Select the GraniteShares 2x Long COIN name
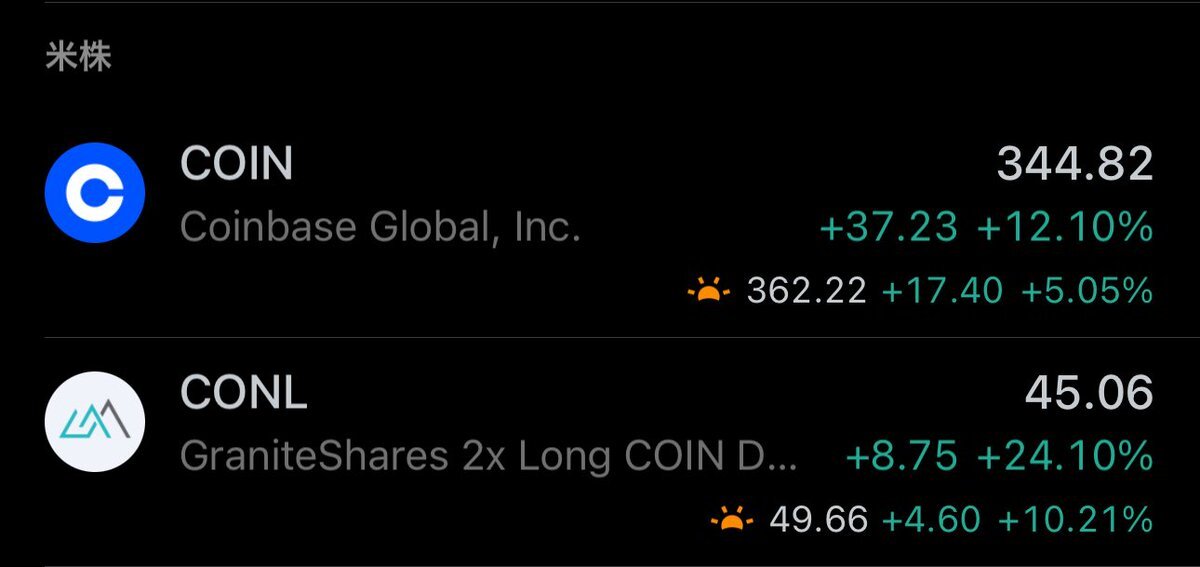This screenshot has height=567, width=1200. click(490, 457)
